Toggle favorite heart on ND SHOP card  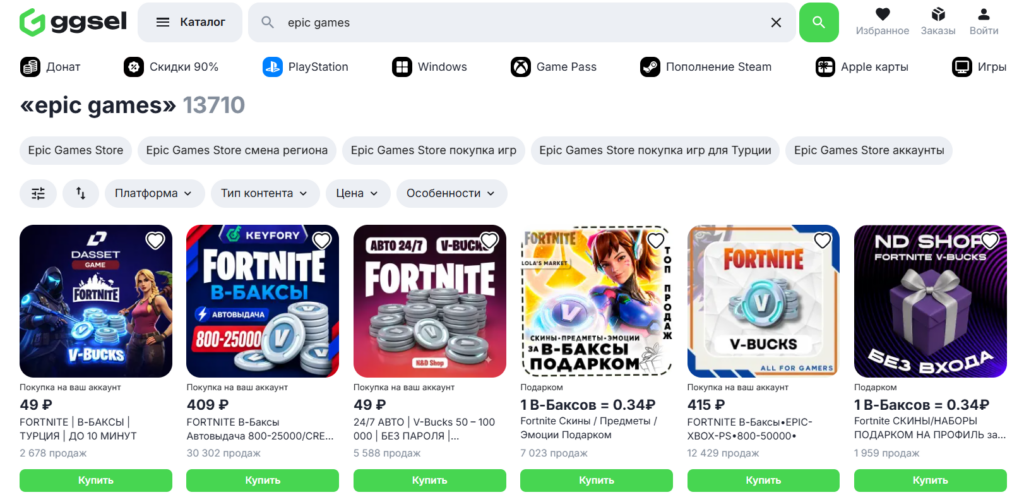point(989,241)
